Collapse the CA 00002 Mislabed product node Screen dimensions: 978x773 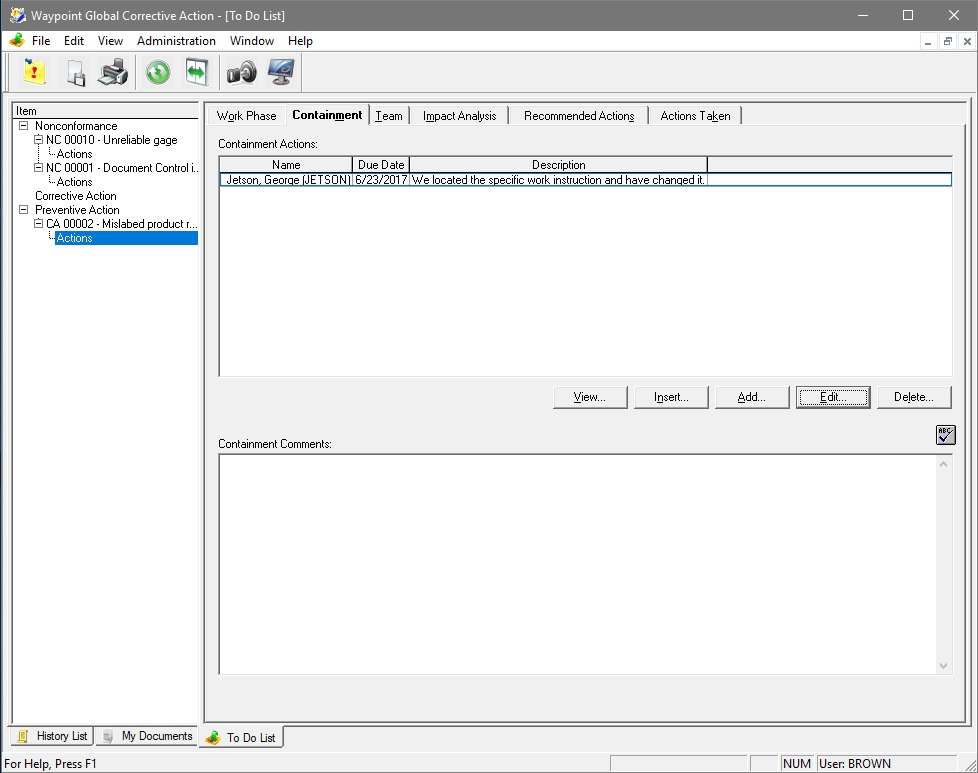tap(38, 223)
